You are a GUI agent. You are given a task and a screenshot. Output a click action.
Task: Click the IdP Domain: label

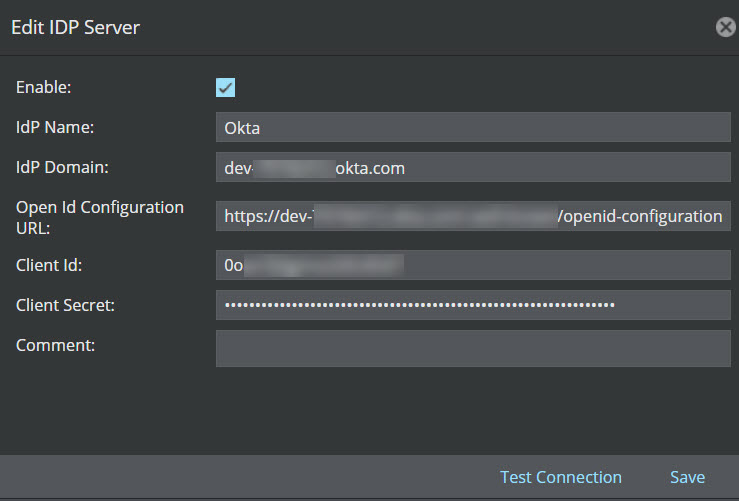[62, 167]
